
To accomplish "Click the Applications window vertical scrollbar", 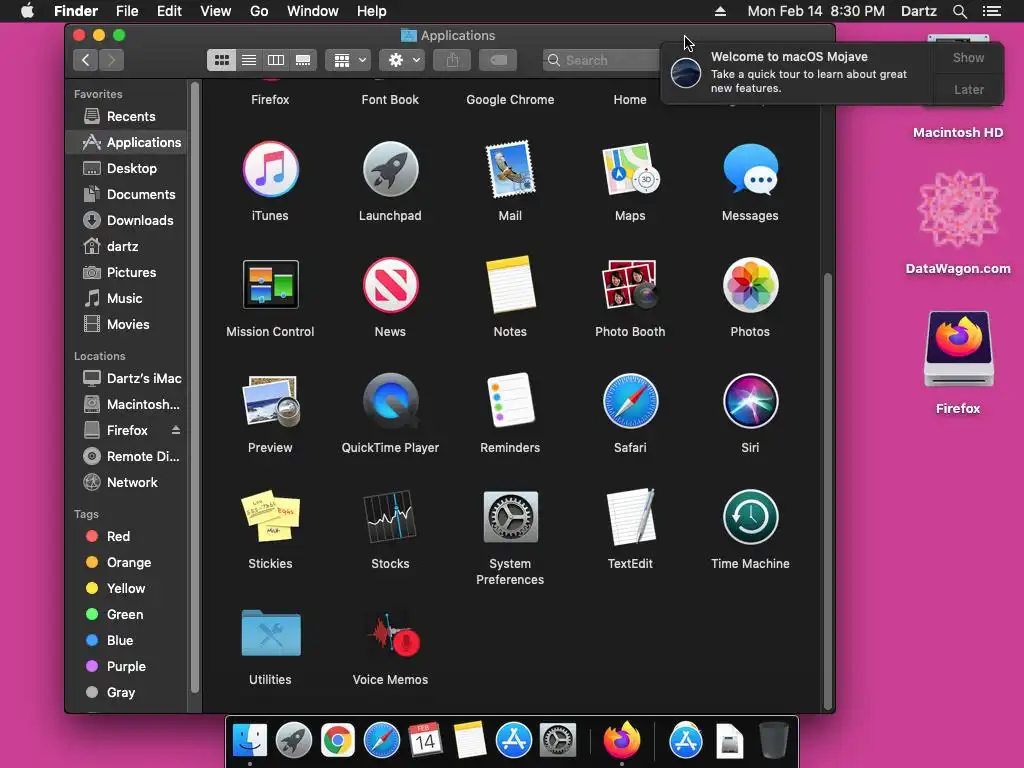I will click(x=827, y=491).
